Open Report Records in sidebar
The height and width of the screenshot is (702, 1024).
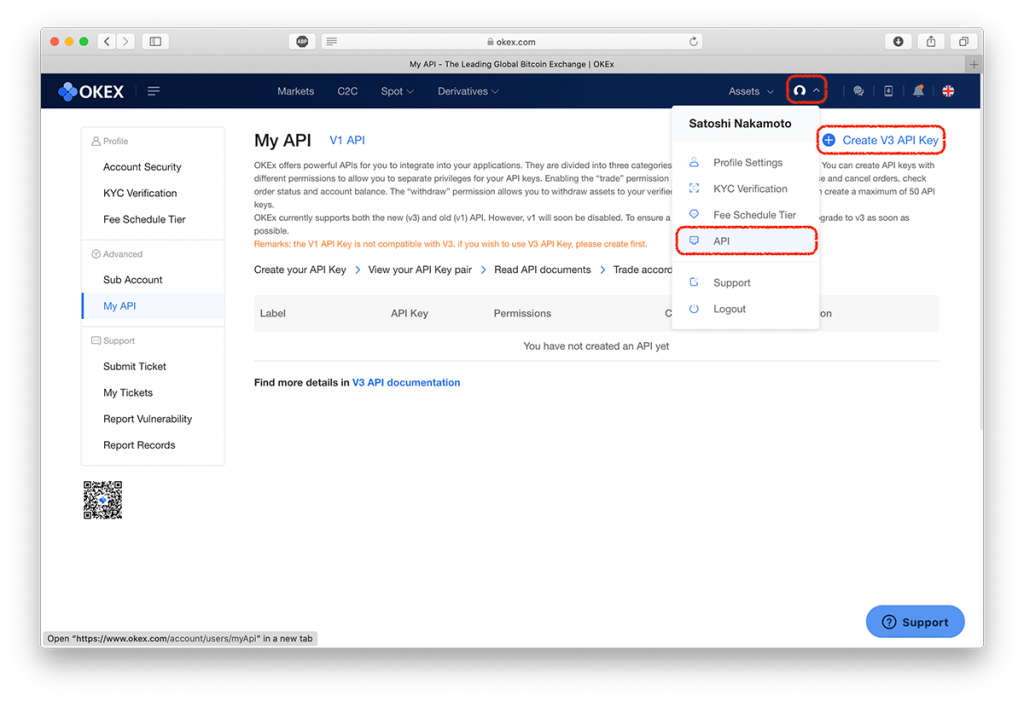139,445
